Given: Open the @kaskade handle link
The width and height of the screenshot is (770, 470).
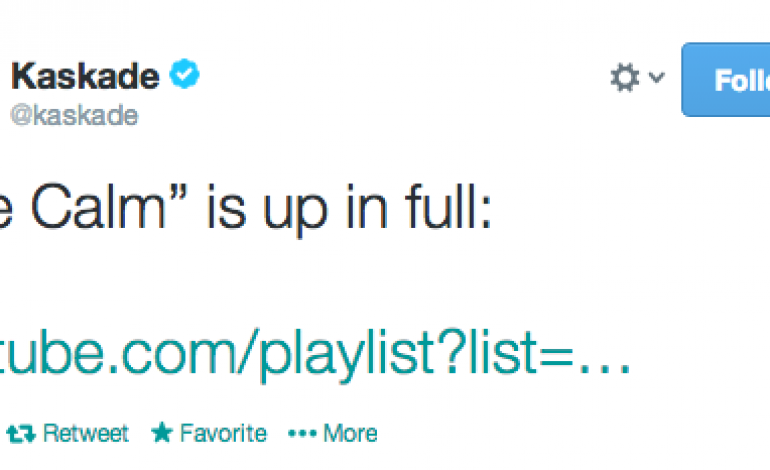Looking at the screenshot, I should [x=72, y=114].
